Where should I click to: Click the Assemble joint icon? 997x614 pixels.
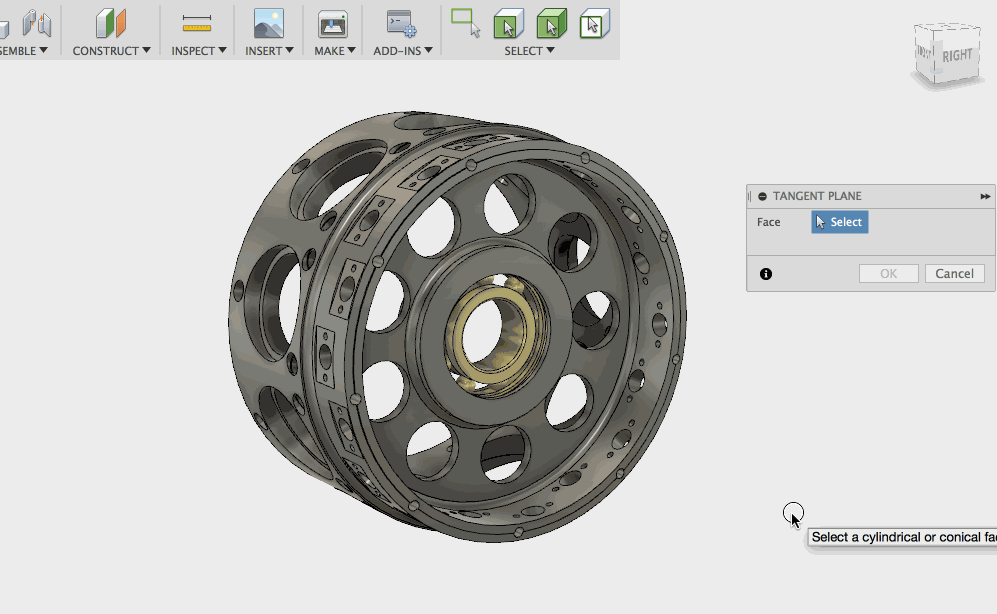[x=37, y=23]
